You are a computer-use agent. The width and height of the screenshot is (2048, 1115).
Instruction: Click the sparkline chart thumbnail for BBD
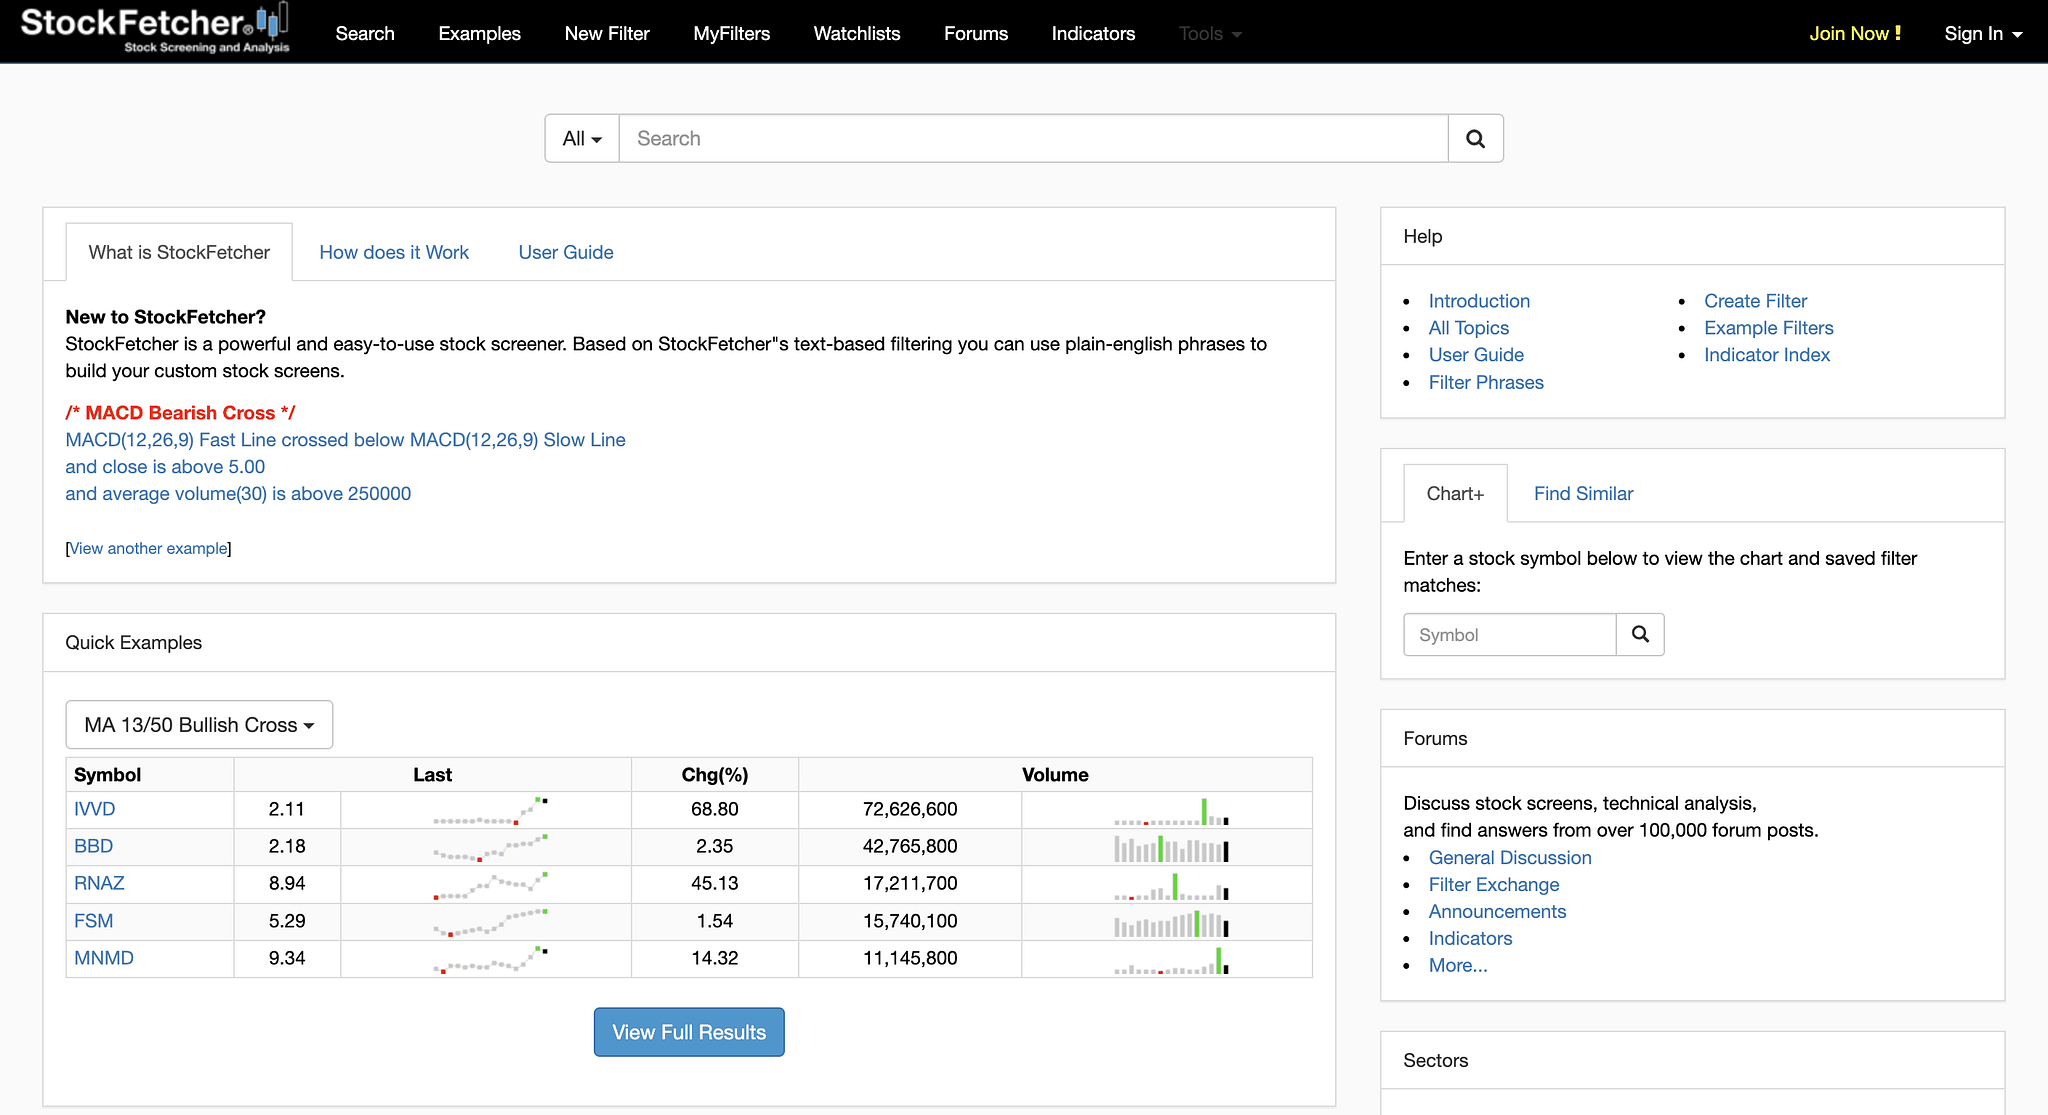point(485,847)
